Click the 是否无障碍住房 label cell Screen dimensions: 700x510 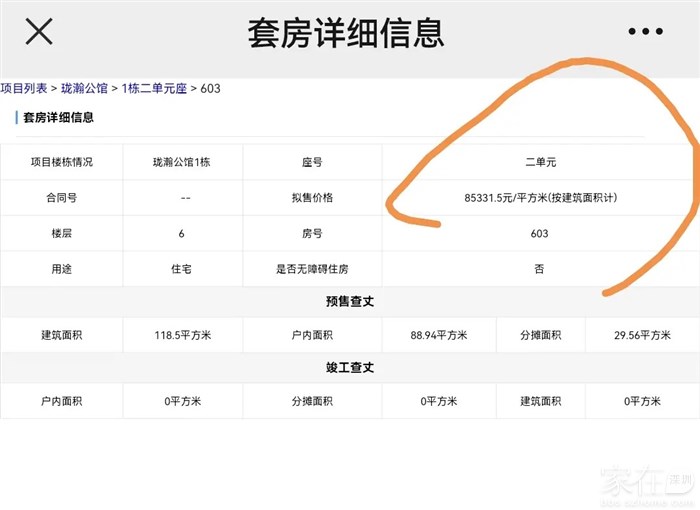(312, 270)
